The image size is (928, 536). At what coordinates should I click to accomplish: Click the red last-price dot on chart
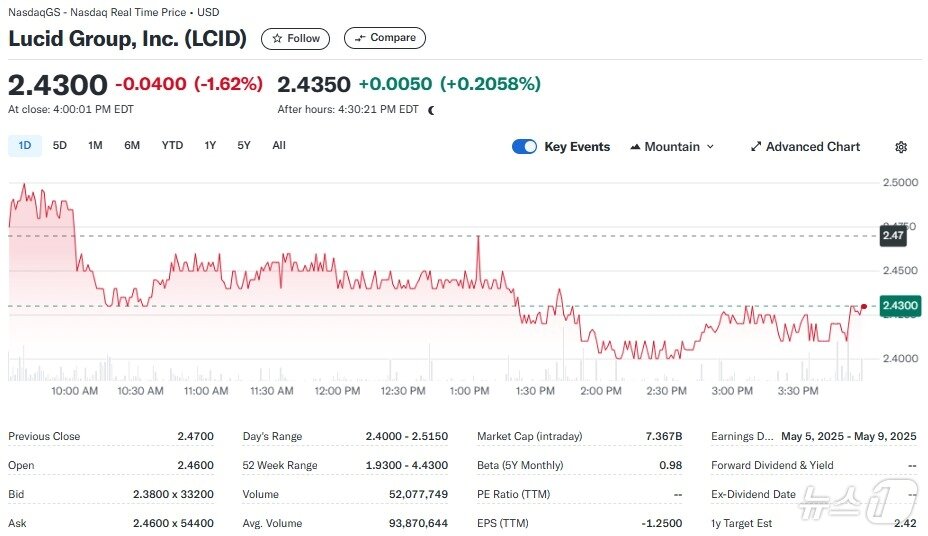(864, 306)
